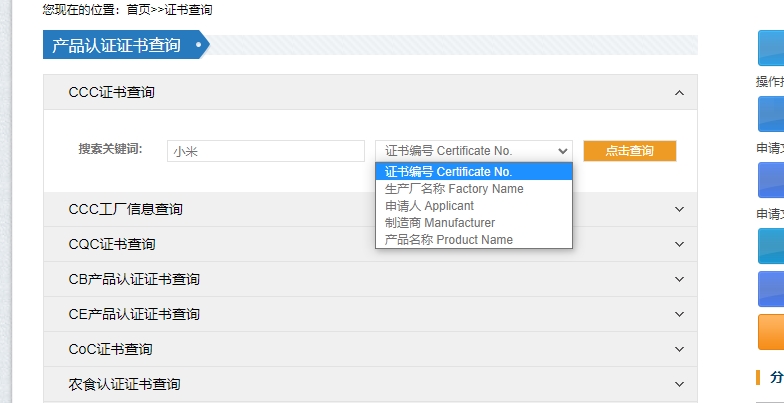Choose 生产厂名称 Factory Name option
This screenshot has height=403, width=784.
(454, 189)
